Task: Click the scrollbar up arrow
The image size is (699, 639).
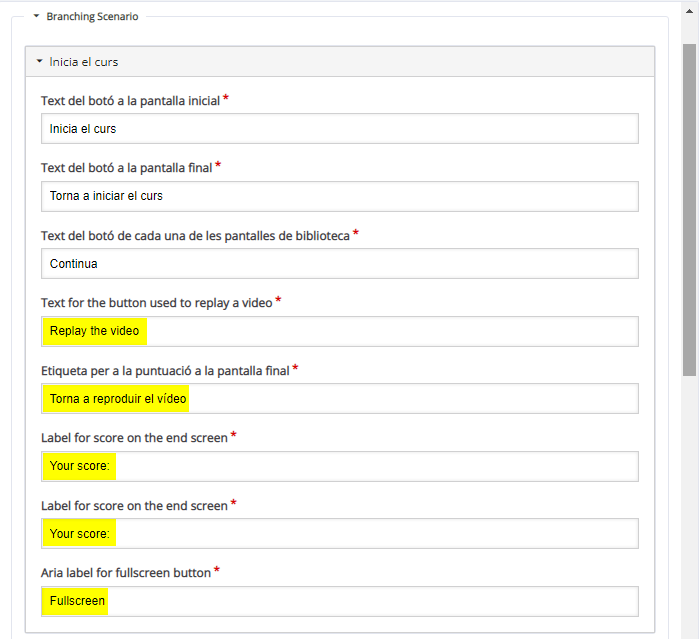Action: [x=690, y=11]
